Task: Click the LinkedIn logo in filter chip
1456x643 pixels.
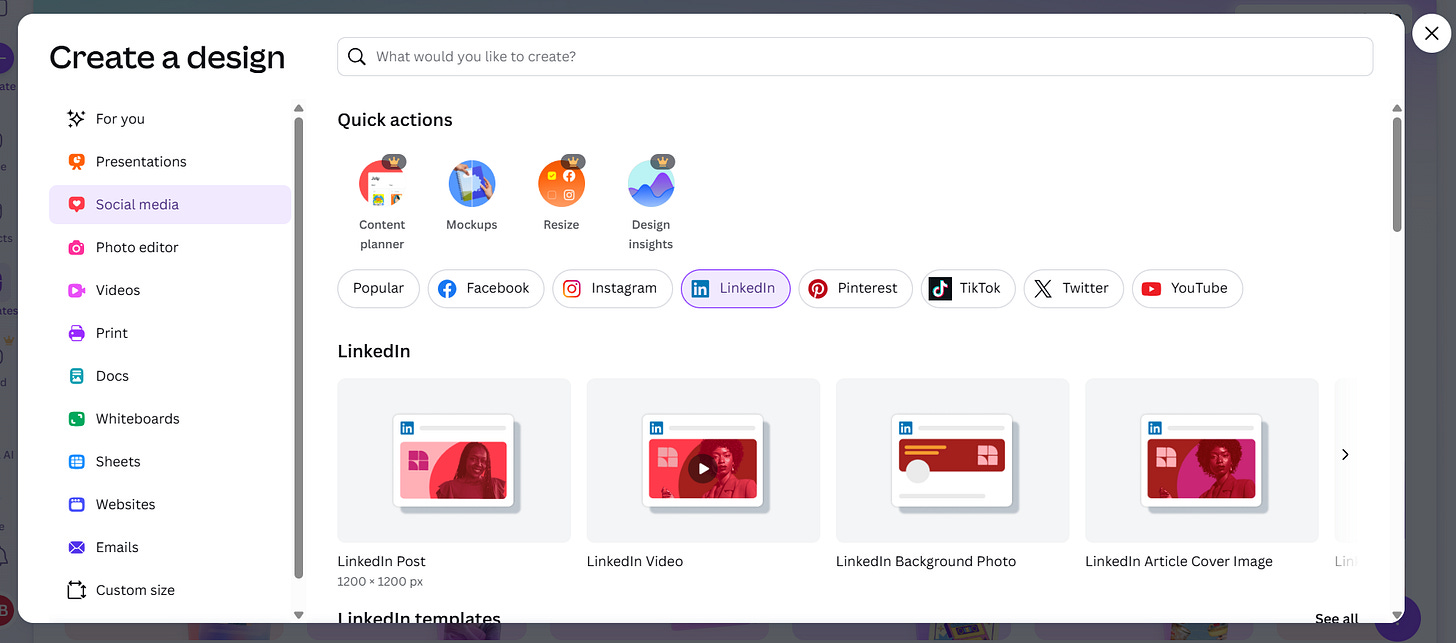Action: pyautogui.click(x=700, y=289)
